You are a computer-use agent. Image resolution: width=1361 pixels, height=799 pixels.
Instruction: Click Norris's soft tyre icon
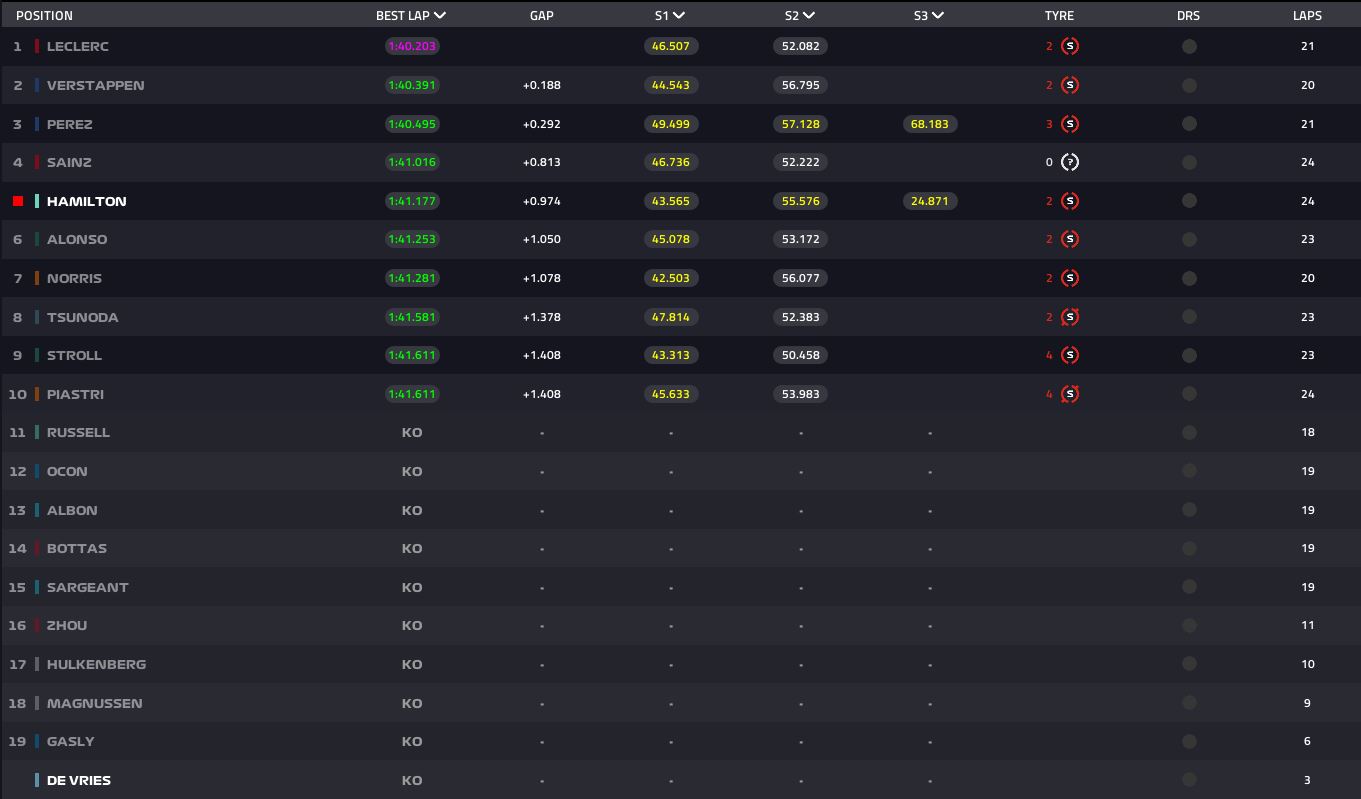[x=1070, y=278]
